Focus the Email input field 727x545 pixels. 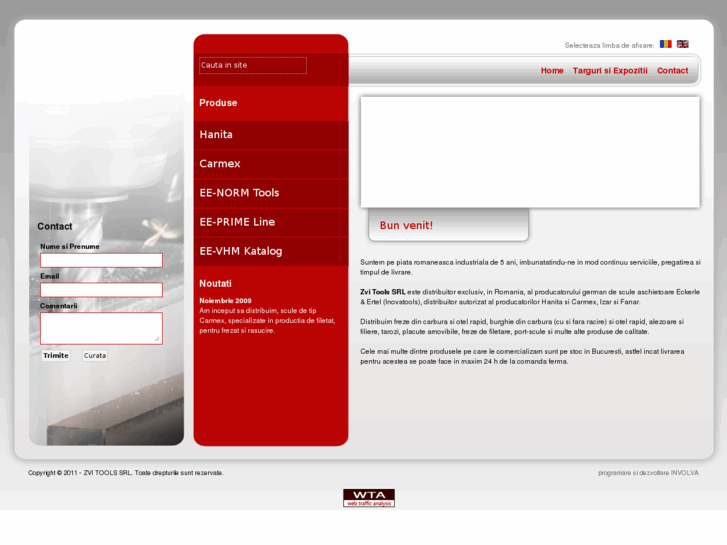[x=101, y=290]
